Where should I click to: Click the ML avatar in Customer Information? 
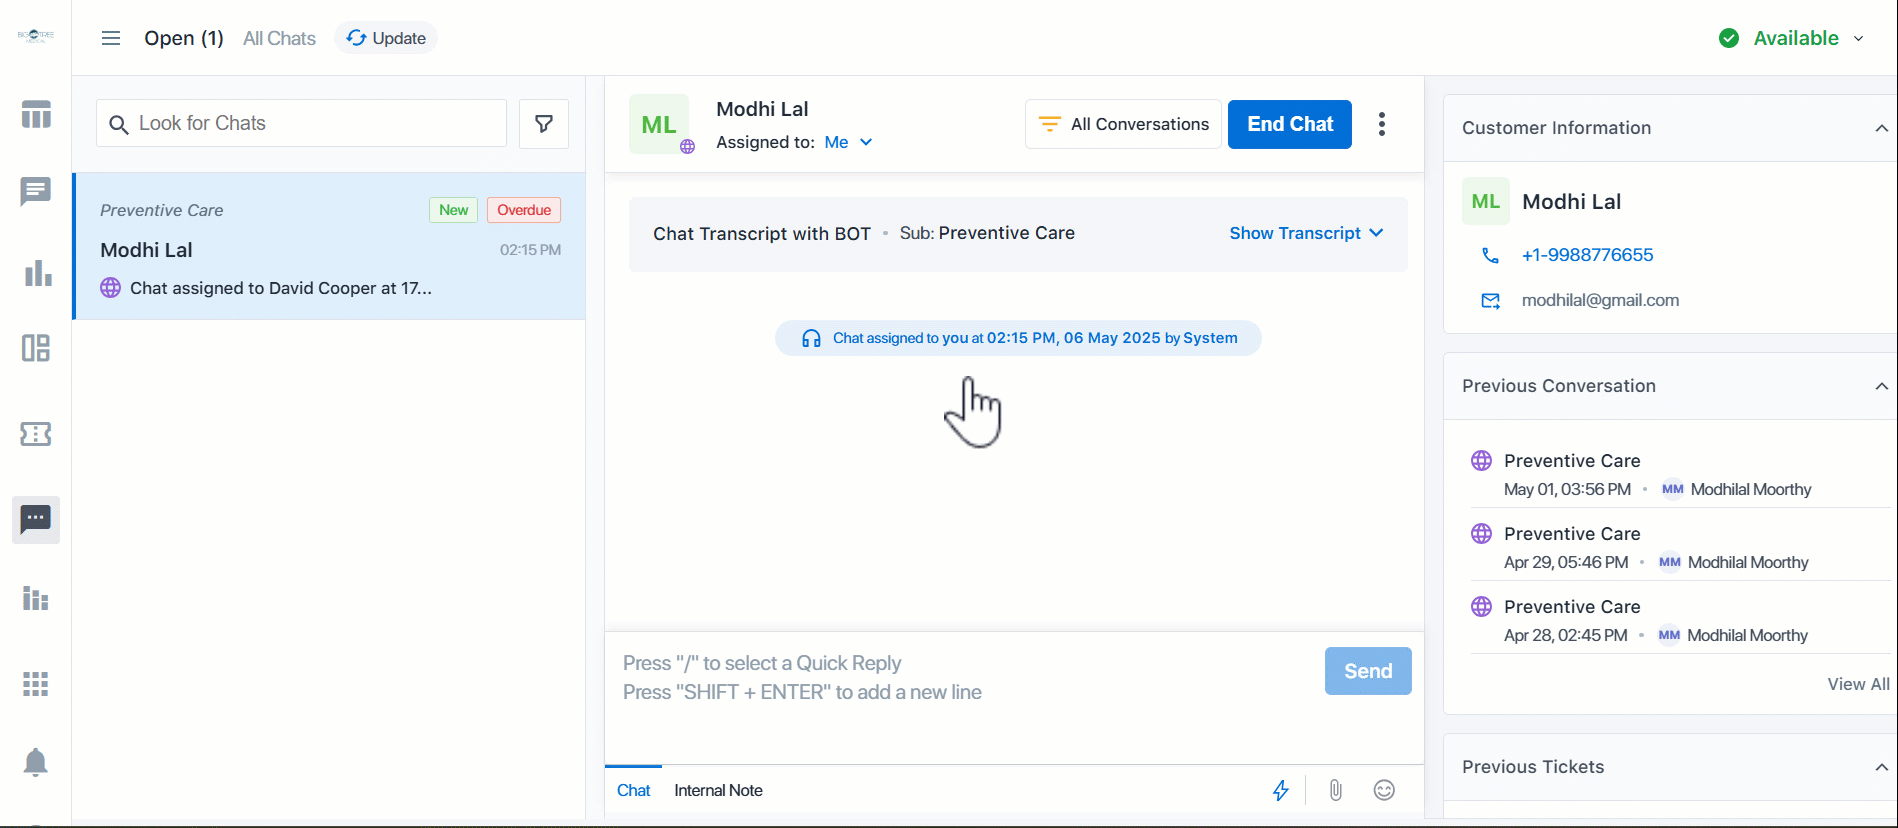click(x=1486, y=201)
